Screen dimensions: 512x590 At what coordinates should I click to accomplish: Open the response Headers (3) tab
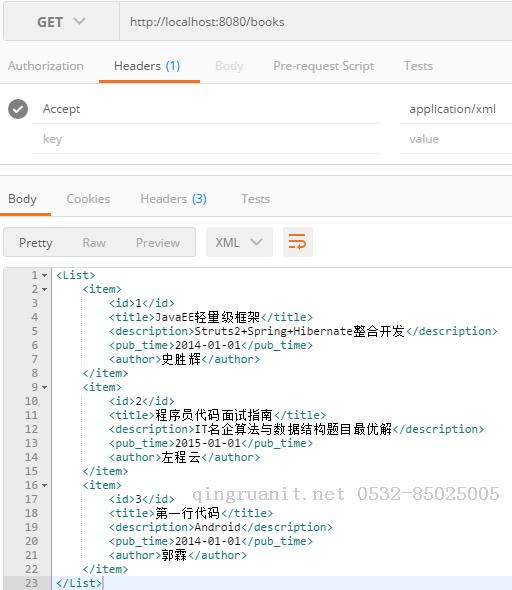click(x=173, y=199)
